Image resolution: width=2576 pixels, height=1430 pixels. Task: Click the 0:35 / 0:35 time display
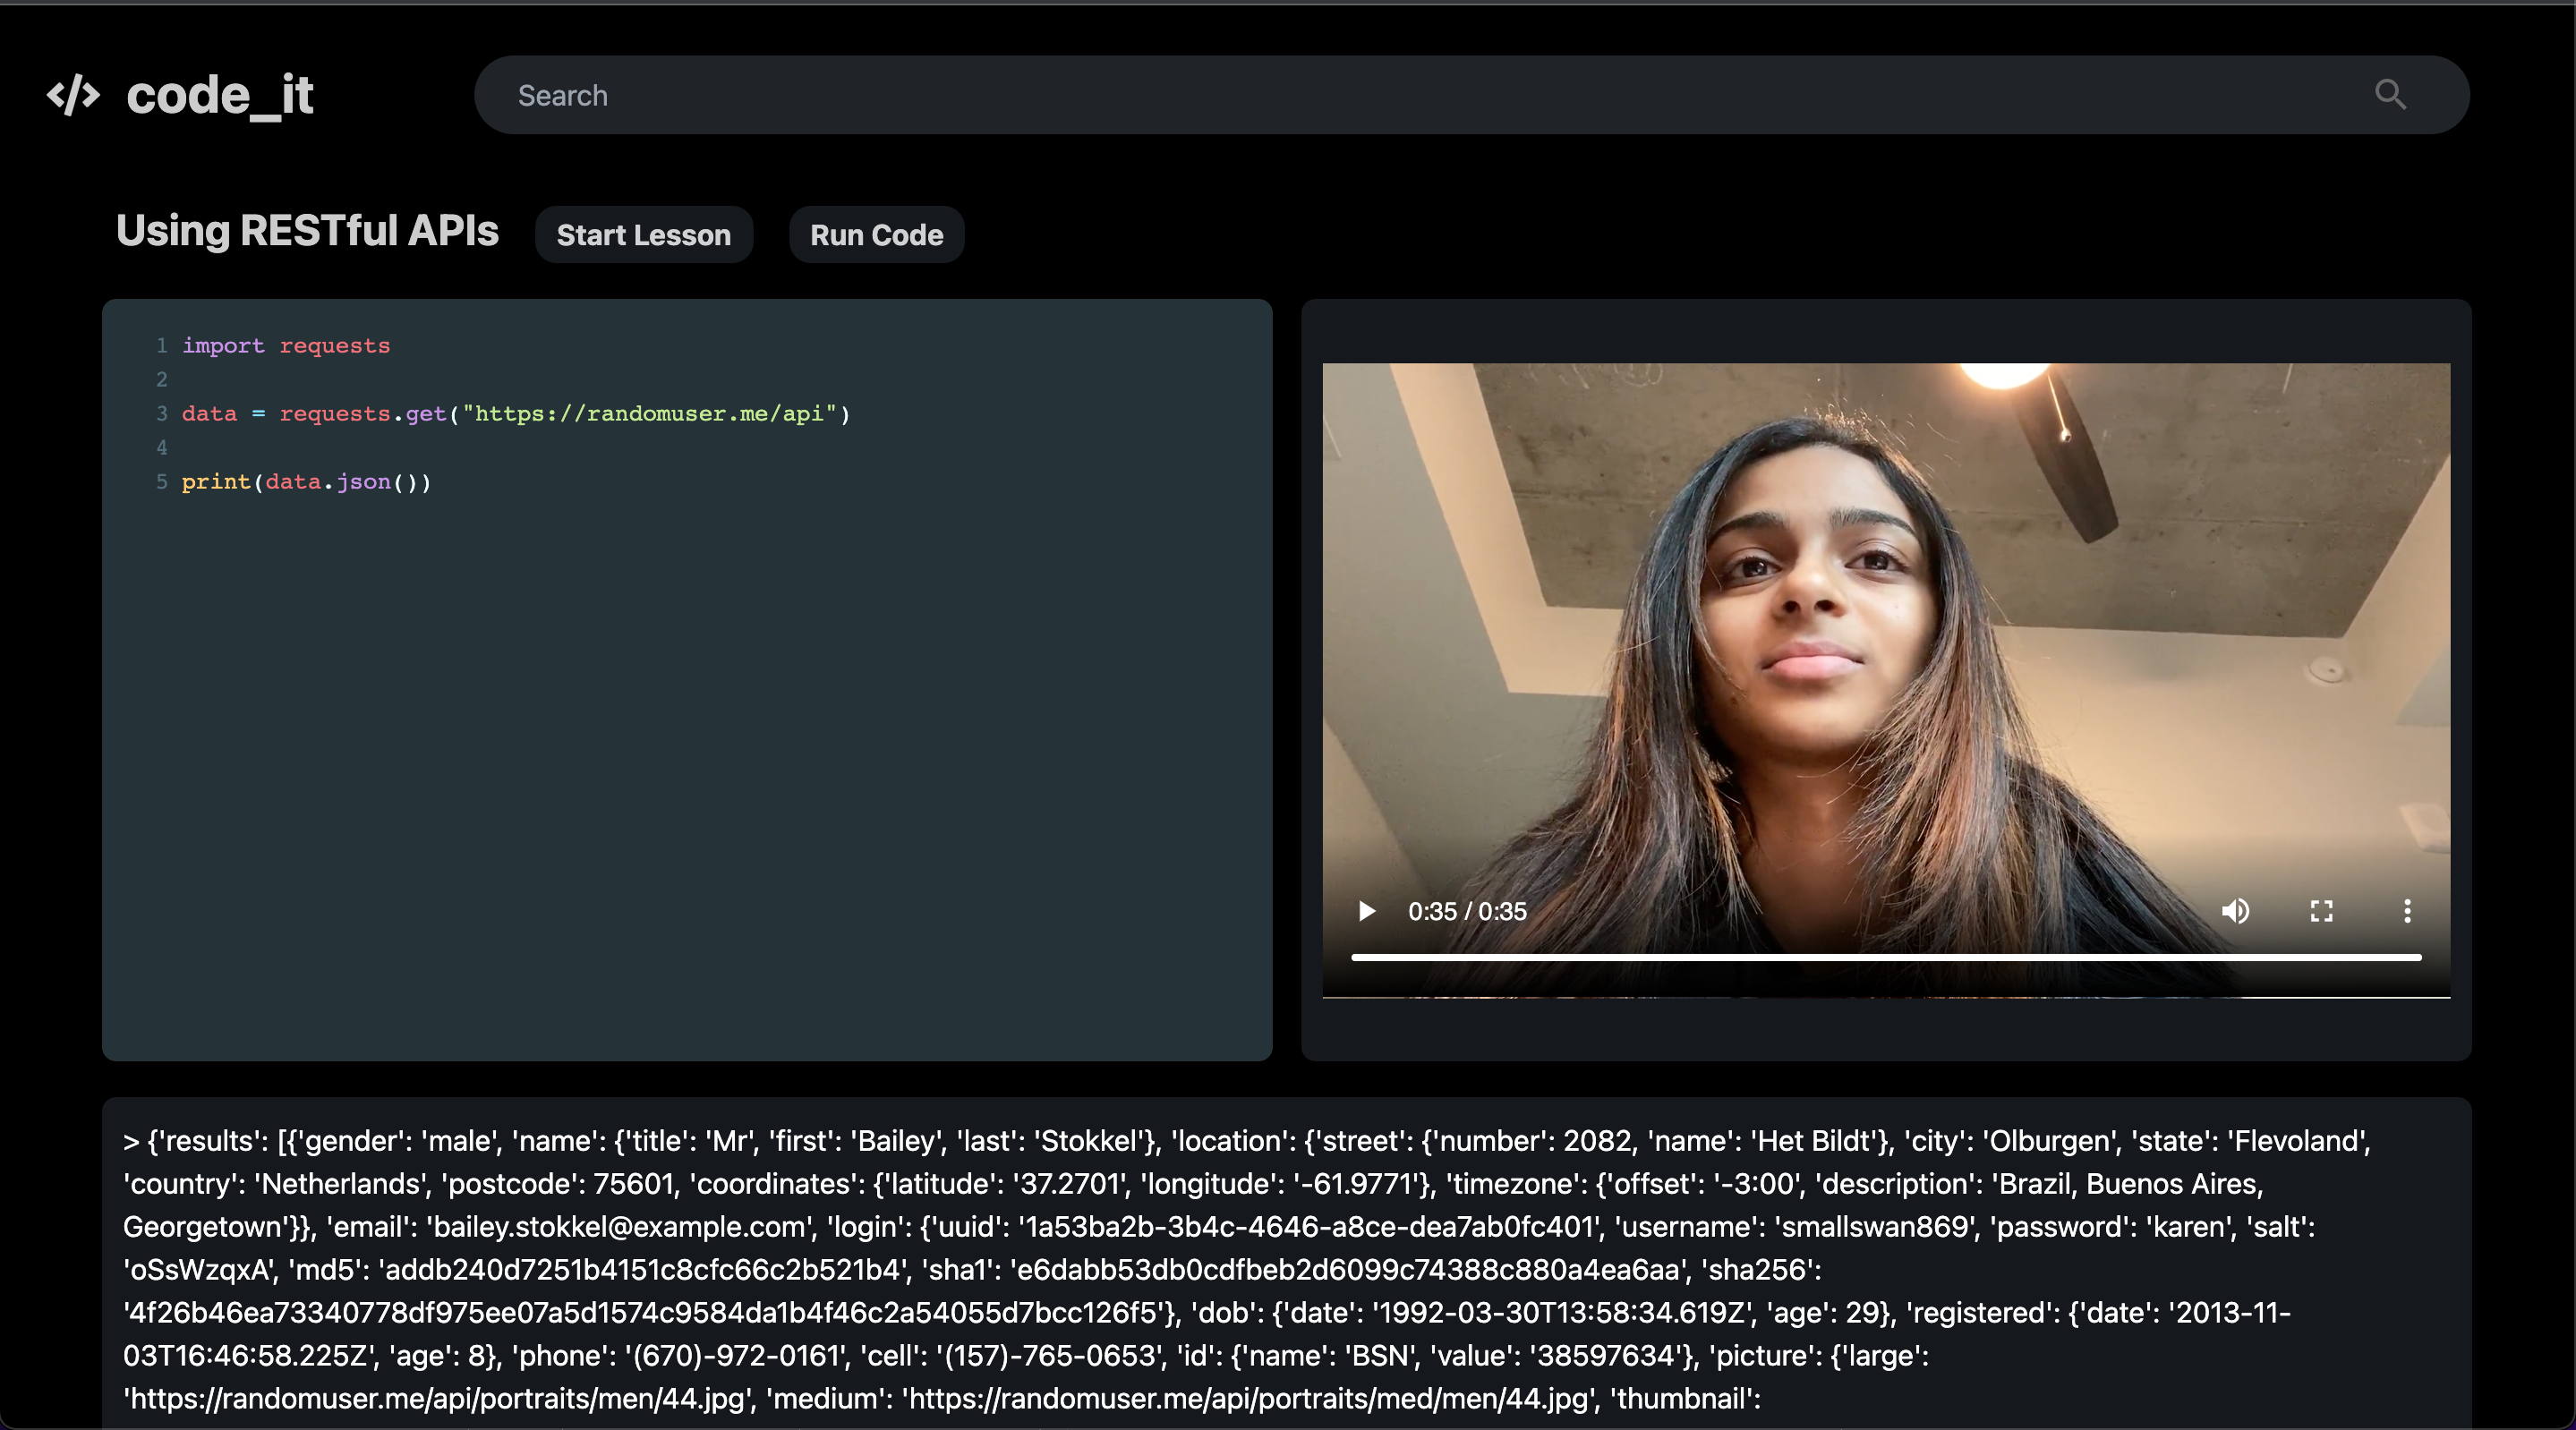1467,911
